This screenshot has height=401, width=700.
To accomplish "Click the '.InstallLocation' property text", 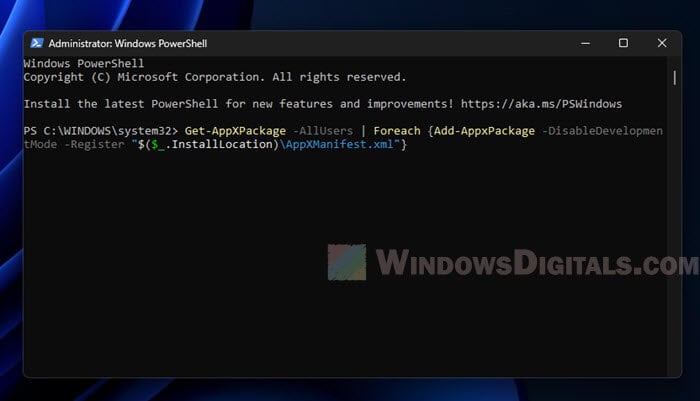I will (x=219, y=144).
